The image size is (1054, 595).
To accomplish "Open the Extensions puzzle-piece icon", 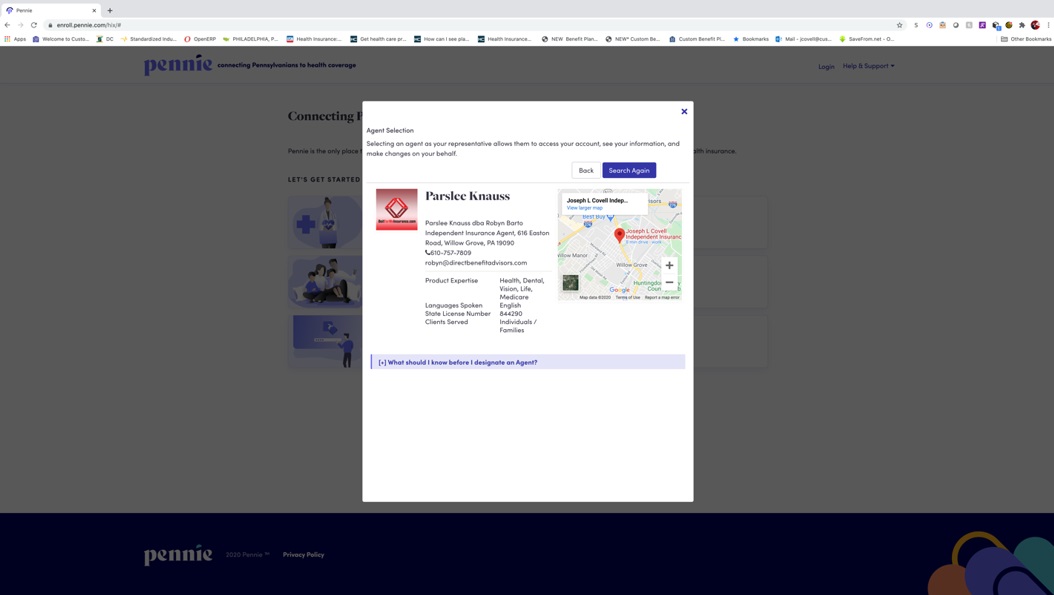I will click(1022, 25).
